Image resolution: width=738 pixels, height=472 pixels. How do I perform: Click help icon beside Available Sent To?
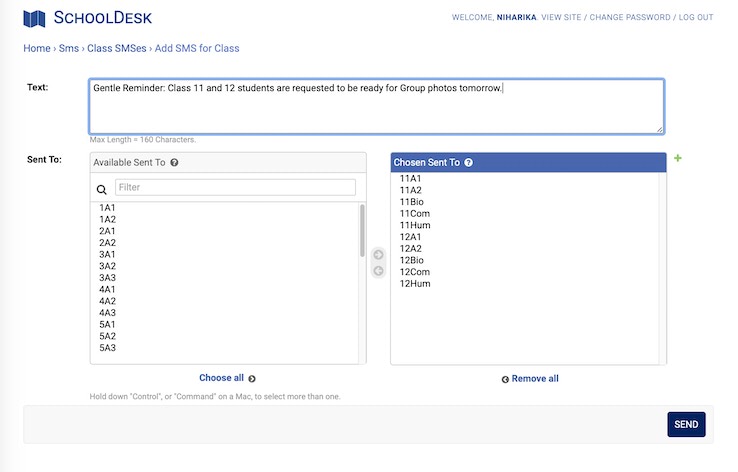pyautogui.click(x=174, y=162)
